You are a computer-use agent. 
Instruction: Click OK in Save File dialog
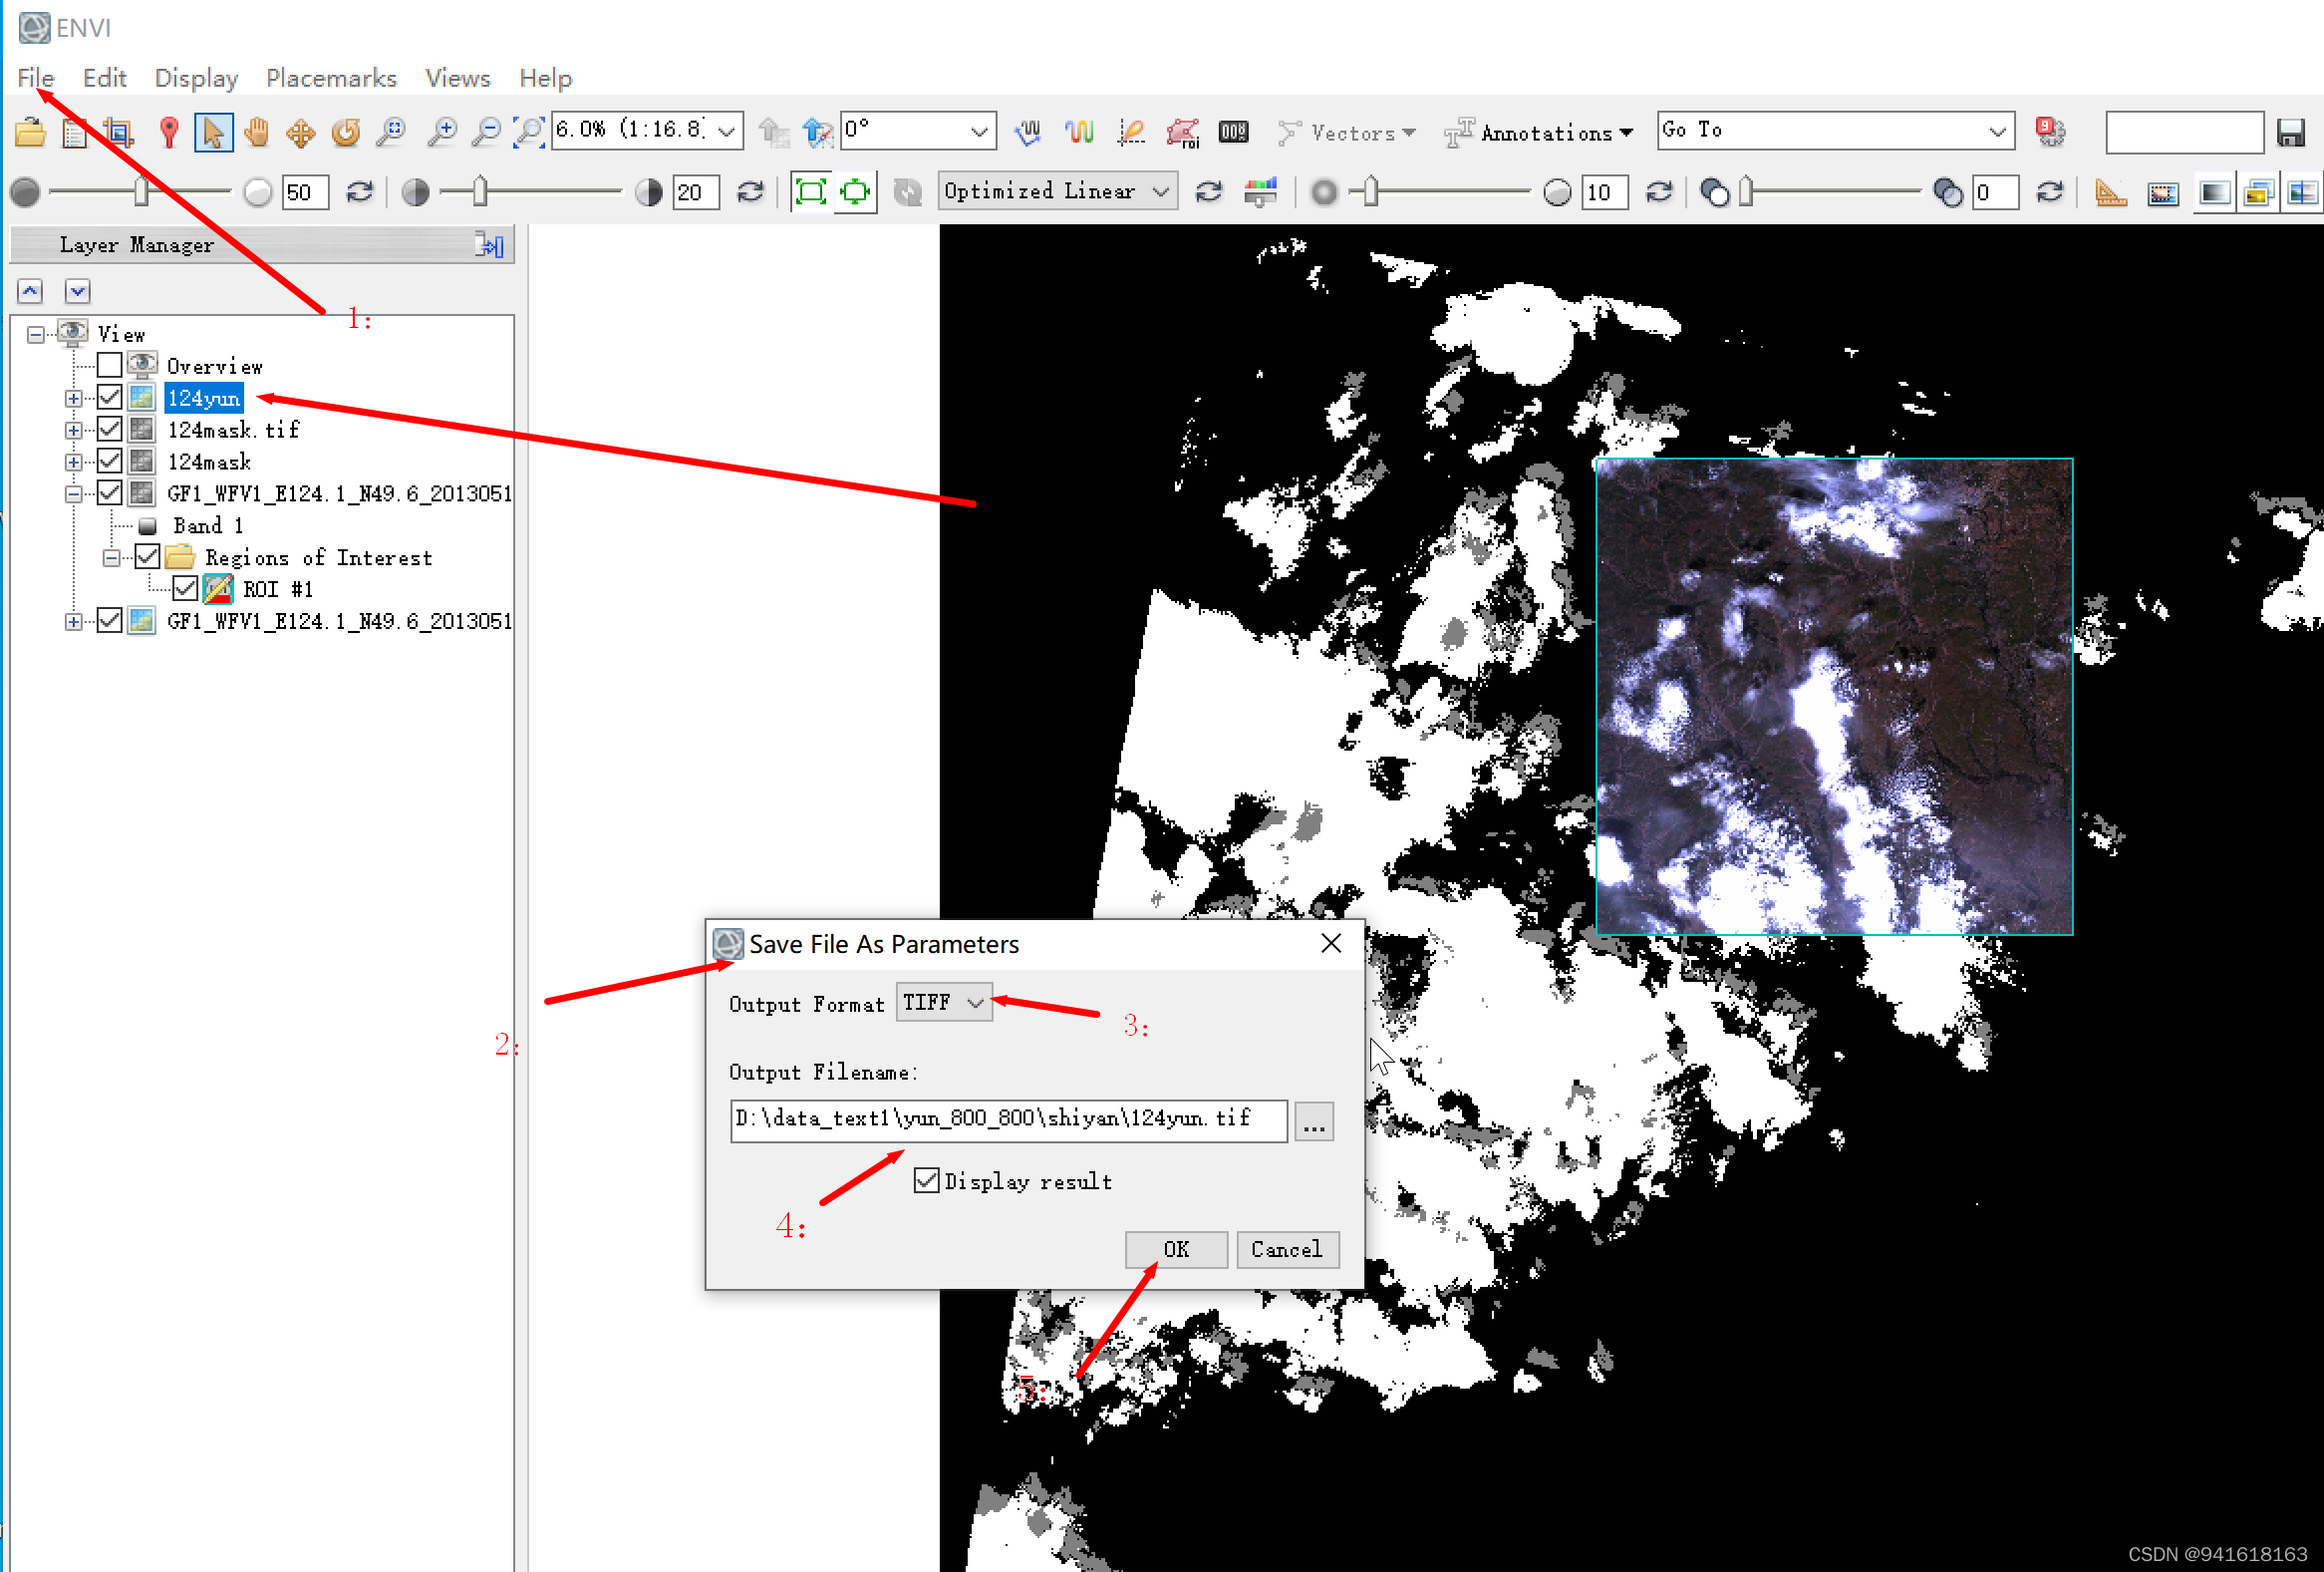(x=1175, y=1249)
